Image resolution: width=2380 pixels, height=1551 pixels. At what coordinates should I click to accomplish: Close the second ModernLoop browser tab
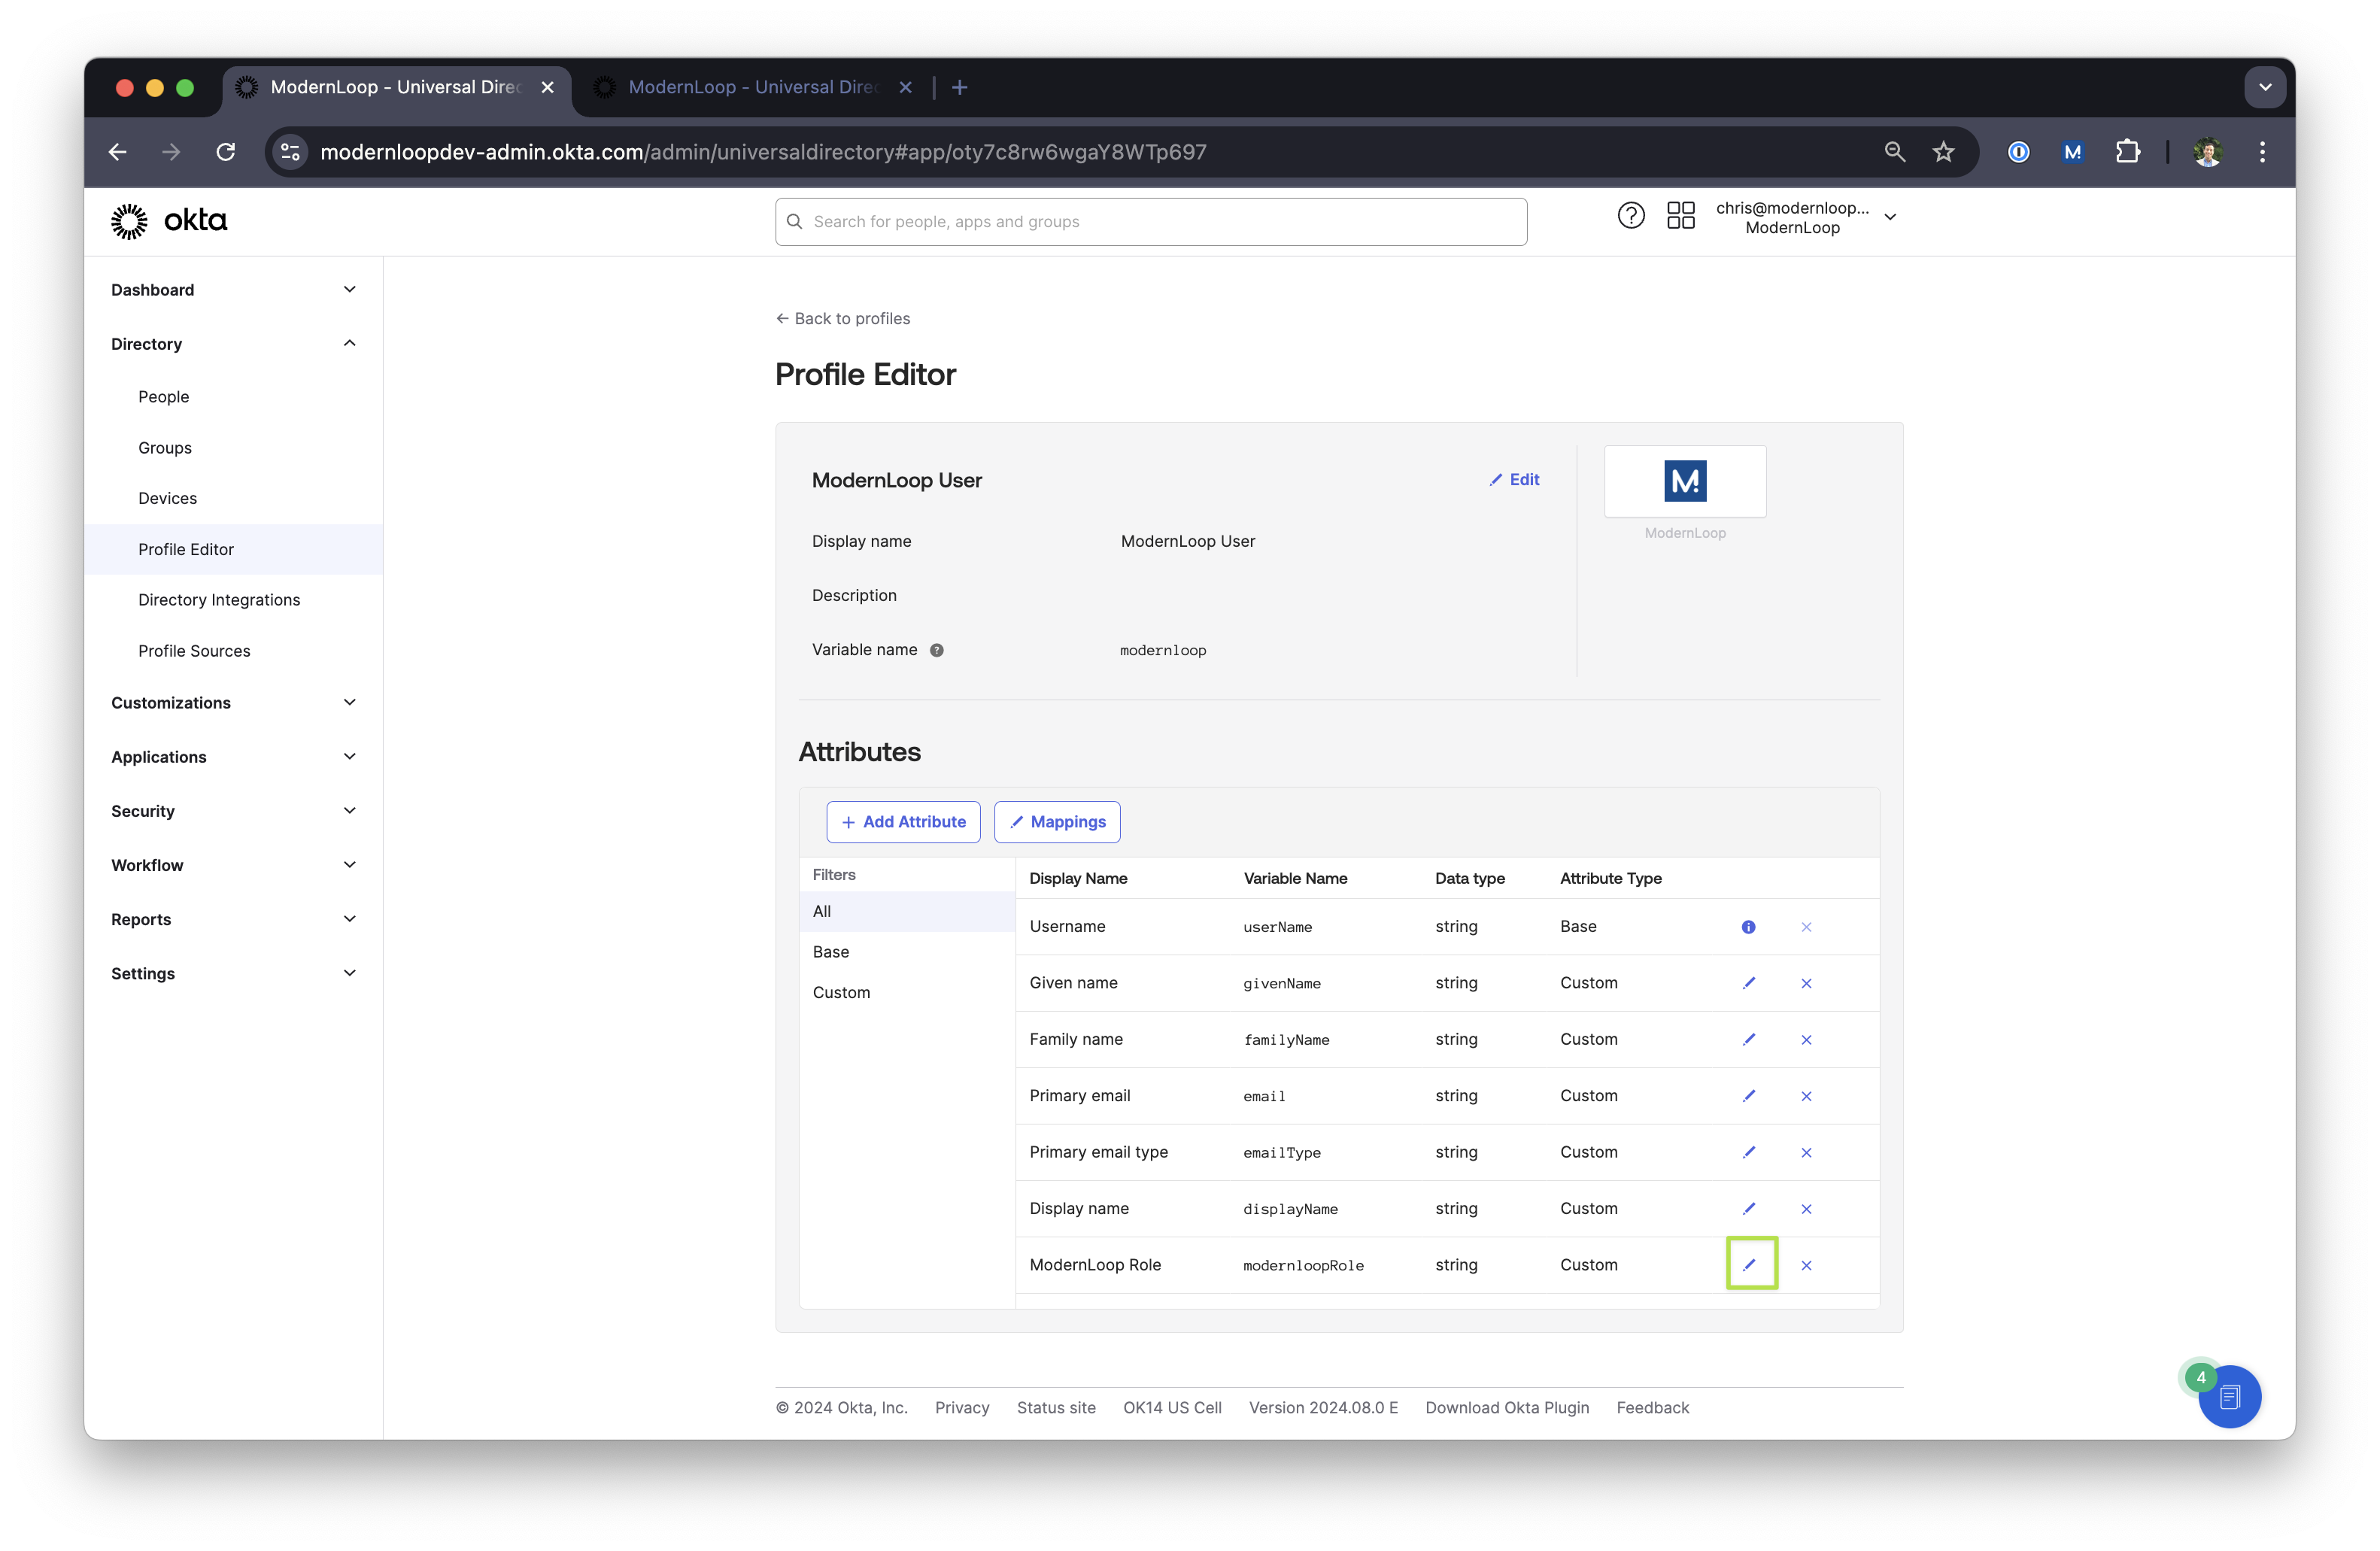point(905,87)
